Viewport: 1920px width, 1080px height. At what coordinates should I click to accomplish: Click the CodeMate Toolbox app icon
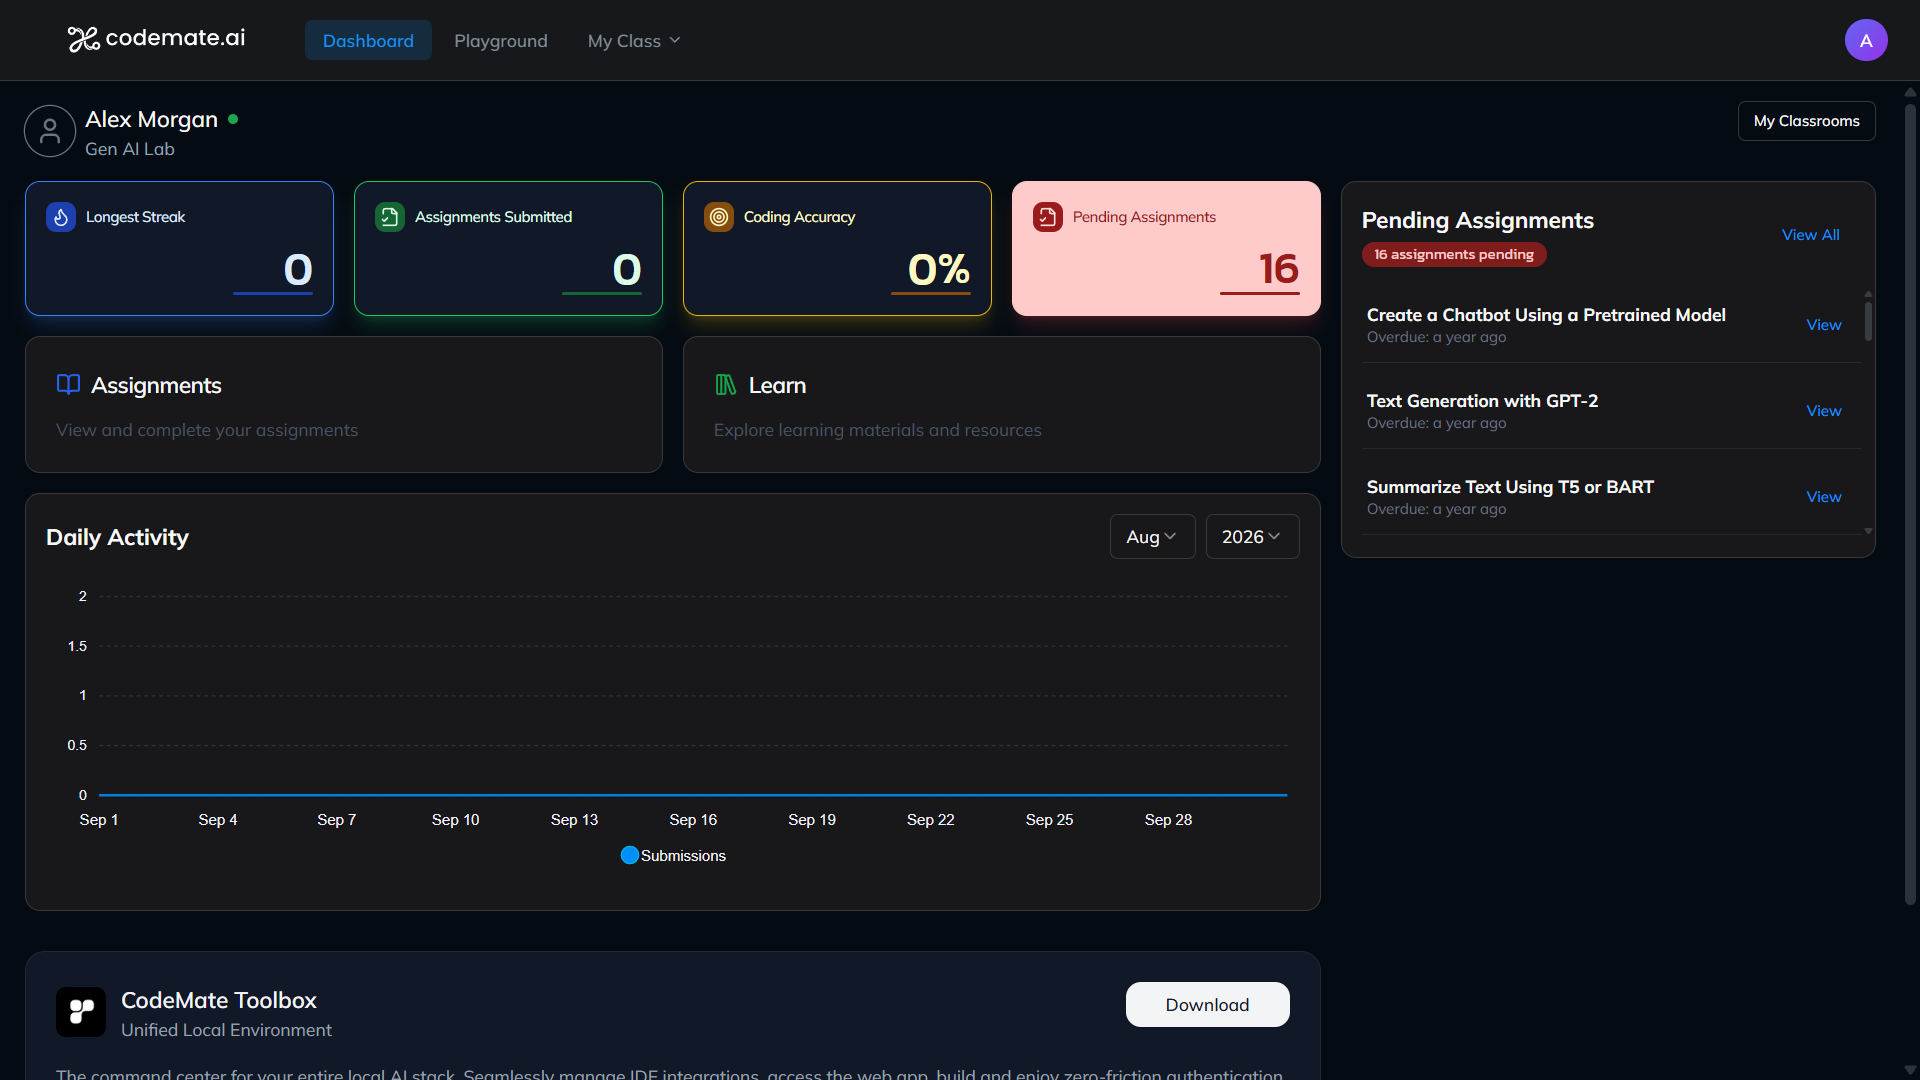(81, 1012)
